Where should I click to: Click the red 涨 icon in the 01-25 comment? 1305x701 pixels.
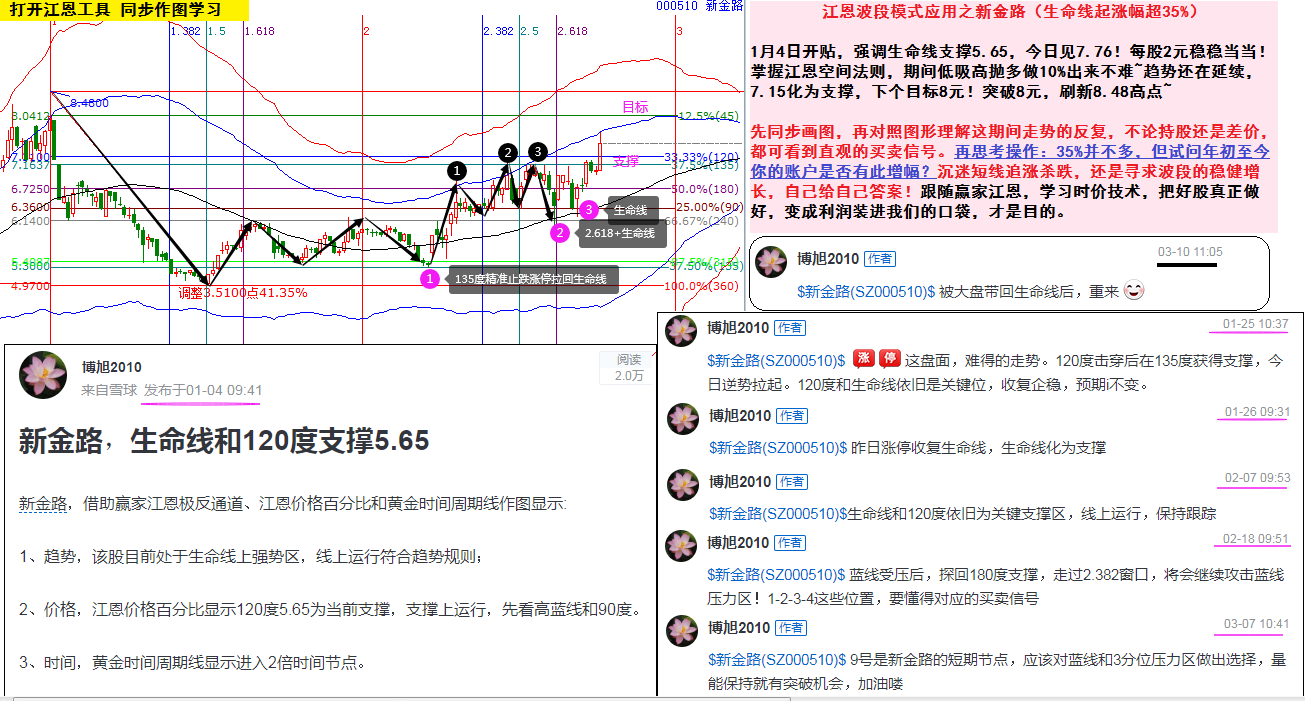(x=863, y=360)
